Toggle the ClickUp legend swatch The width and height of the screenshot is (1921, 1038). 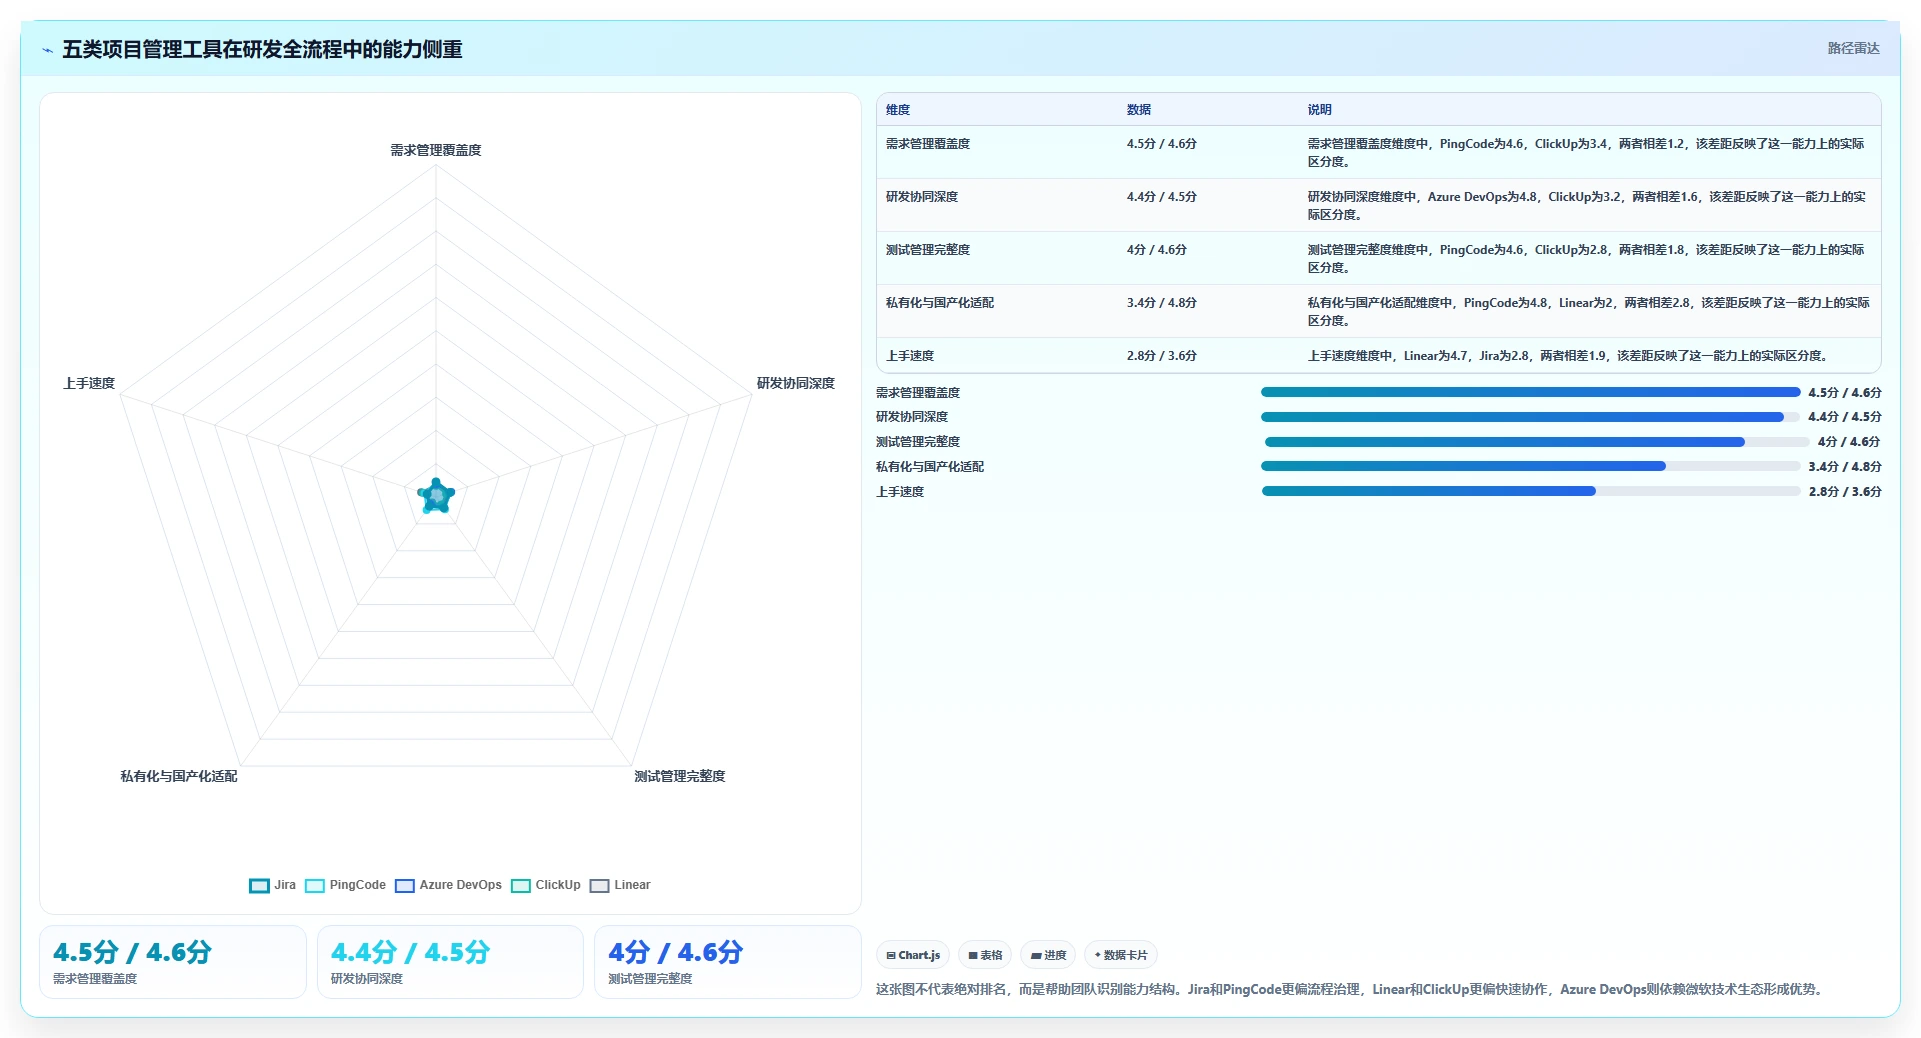(x=520, y=886)
